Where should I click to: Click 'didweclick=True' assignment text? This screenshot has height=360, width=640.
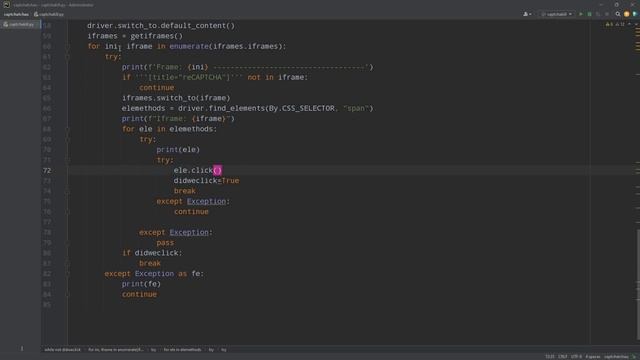(206, 180)
